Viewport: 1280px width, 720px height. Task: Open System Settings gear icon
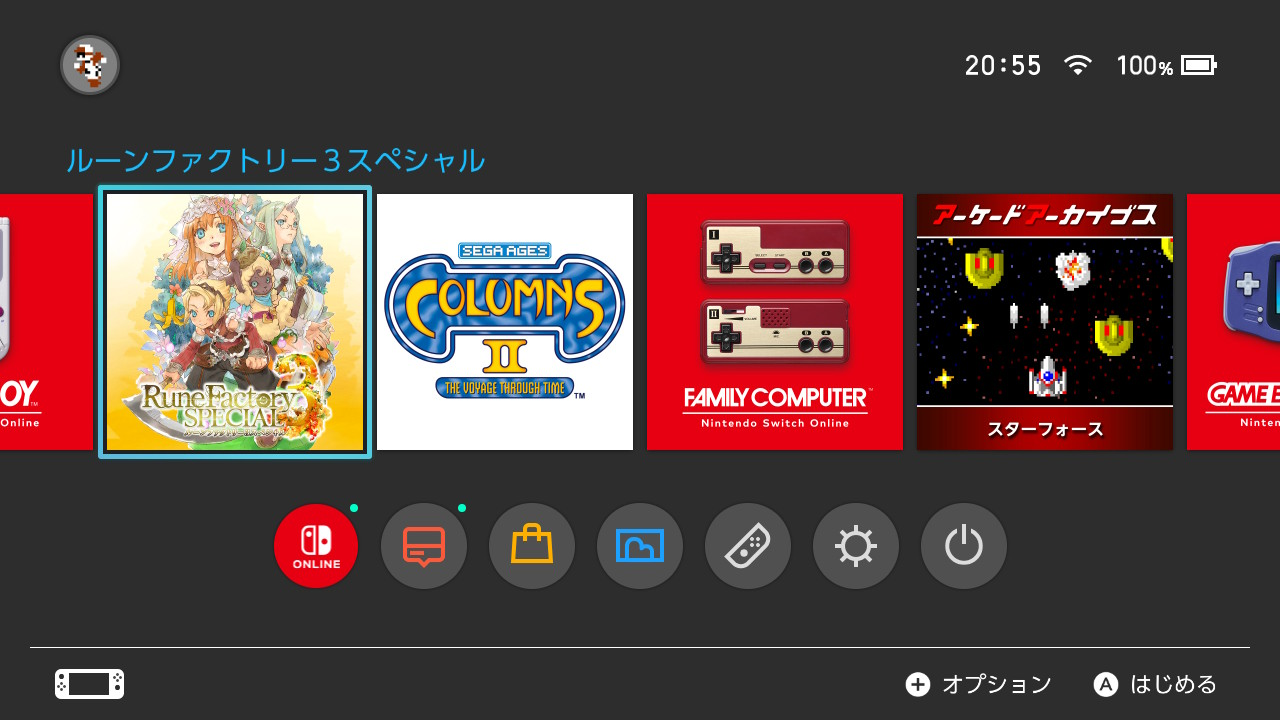pos(856,546)
